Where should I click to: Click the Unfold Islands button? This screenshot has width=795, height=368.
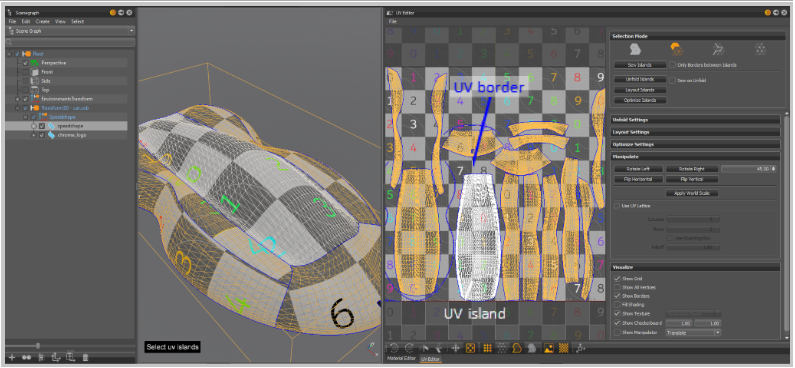point(640,80)
